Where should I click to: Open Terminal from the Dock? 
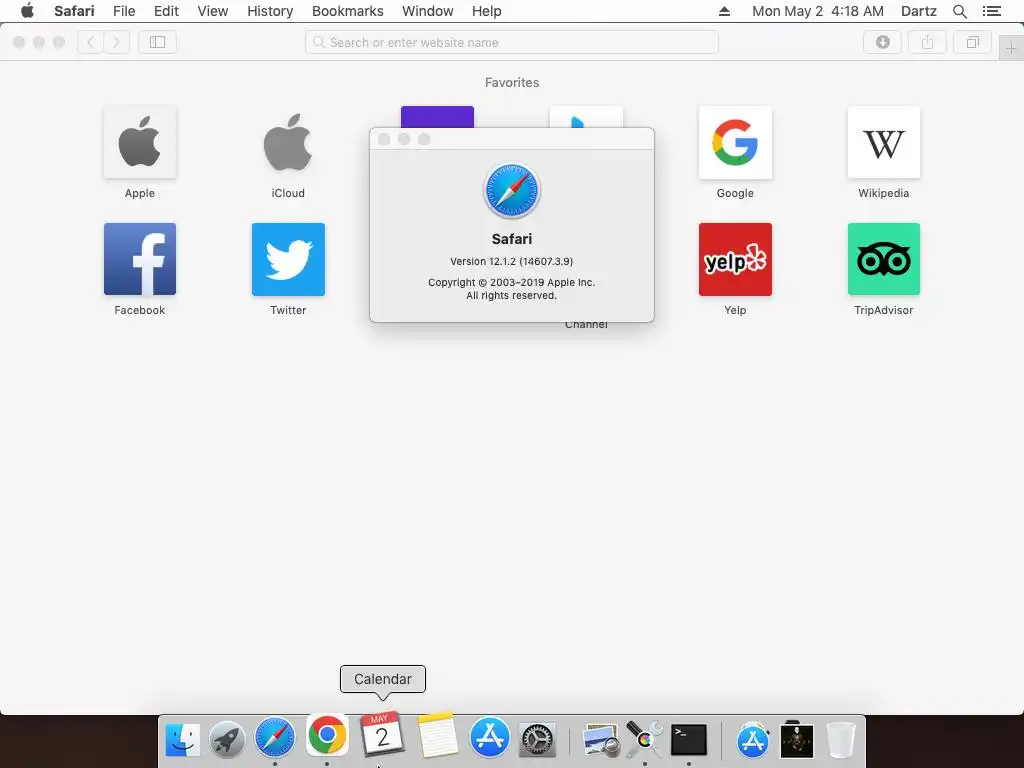(689, 741)
